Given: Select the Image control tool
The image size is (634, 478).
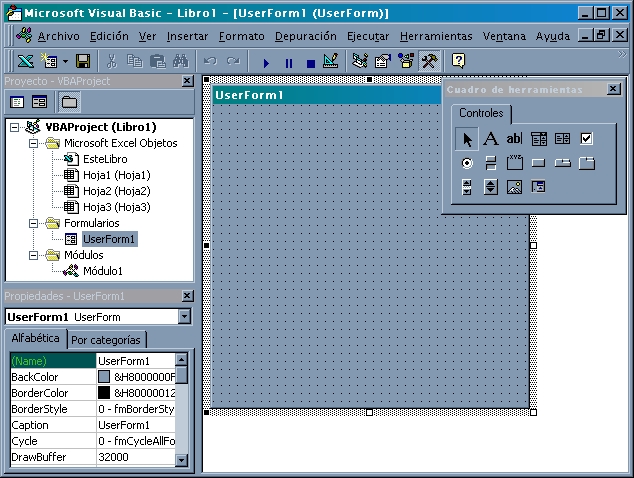Looking at the screenshot, I should point(514,186).
